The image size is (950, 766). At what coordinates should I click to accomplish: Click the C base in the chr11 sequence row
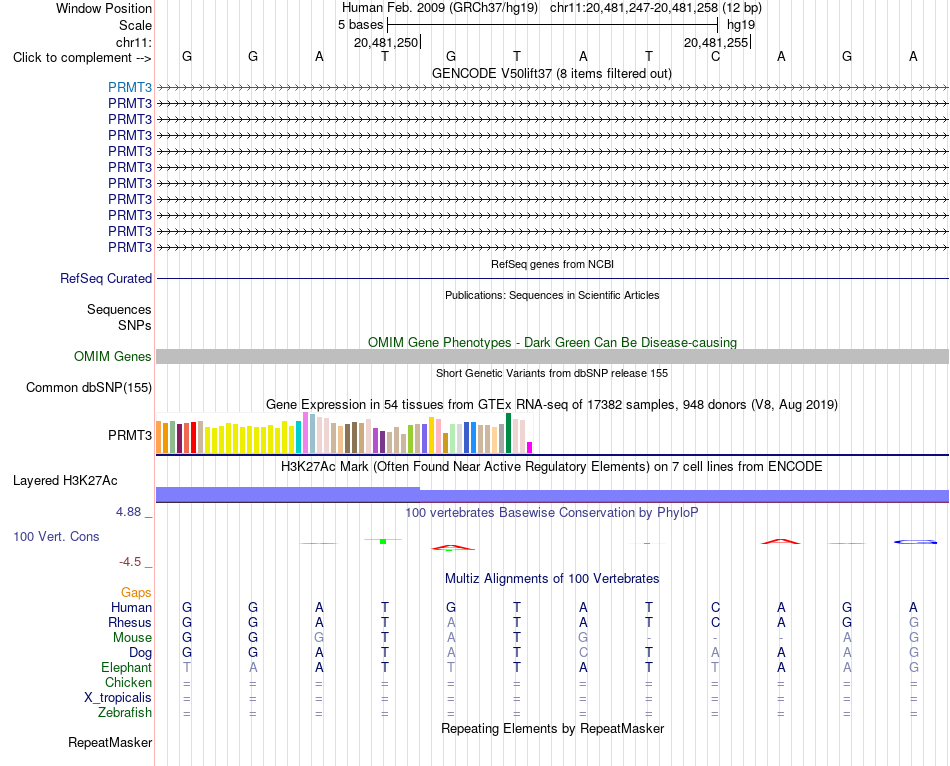(x=716, y=56)
